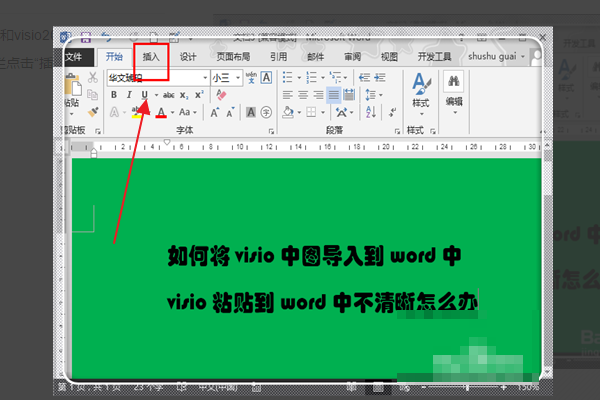Click the Sort A-Z icon
The height and width of the screenshot is (400, 600).
pos(371,112)
